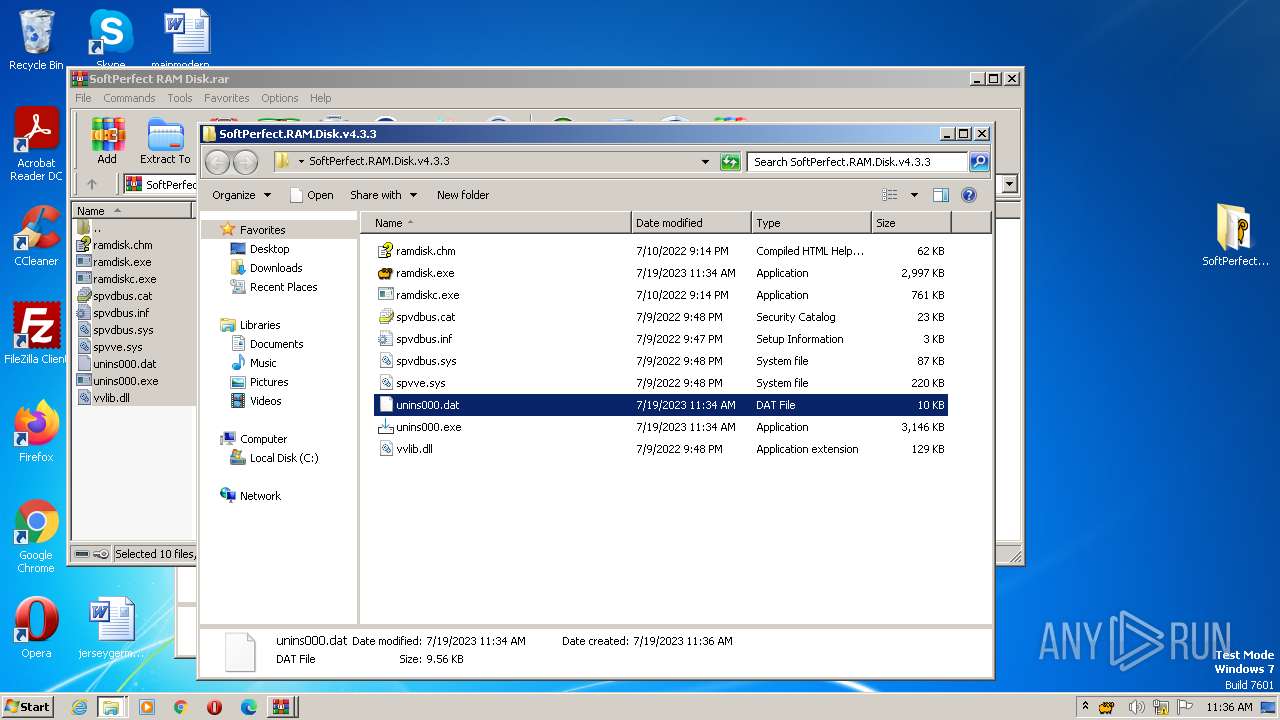The width and height of the screenshot is (1280, 720).
Task: Click Opera icon in taskbar
Action: coord(215,707)
